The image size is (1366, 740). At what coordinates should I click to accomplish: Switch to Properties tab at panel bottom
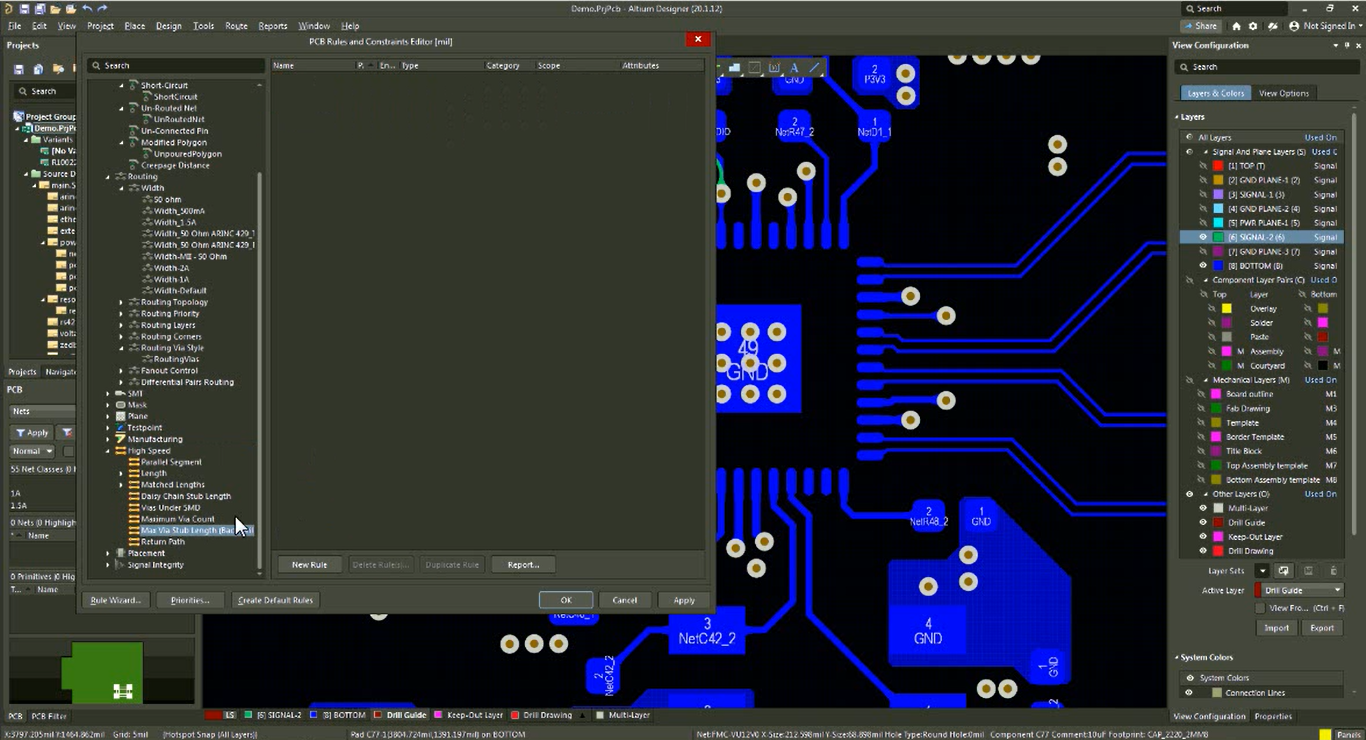tap(1273, 716)
